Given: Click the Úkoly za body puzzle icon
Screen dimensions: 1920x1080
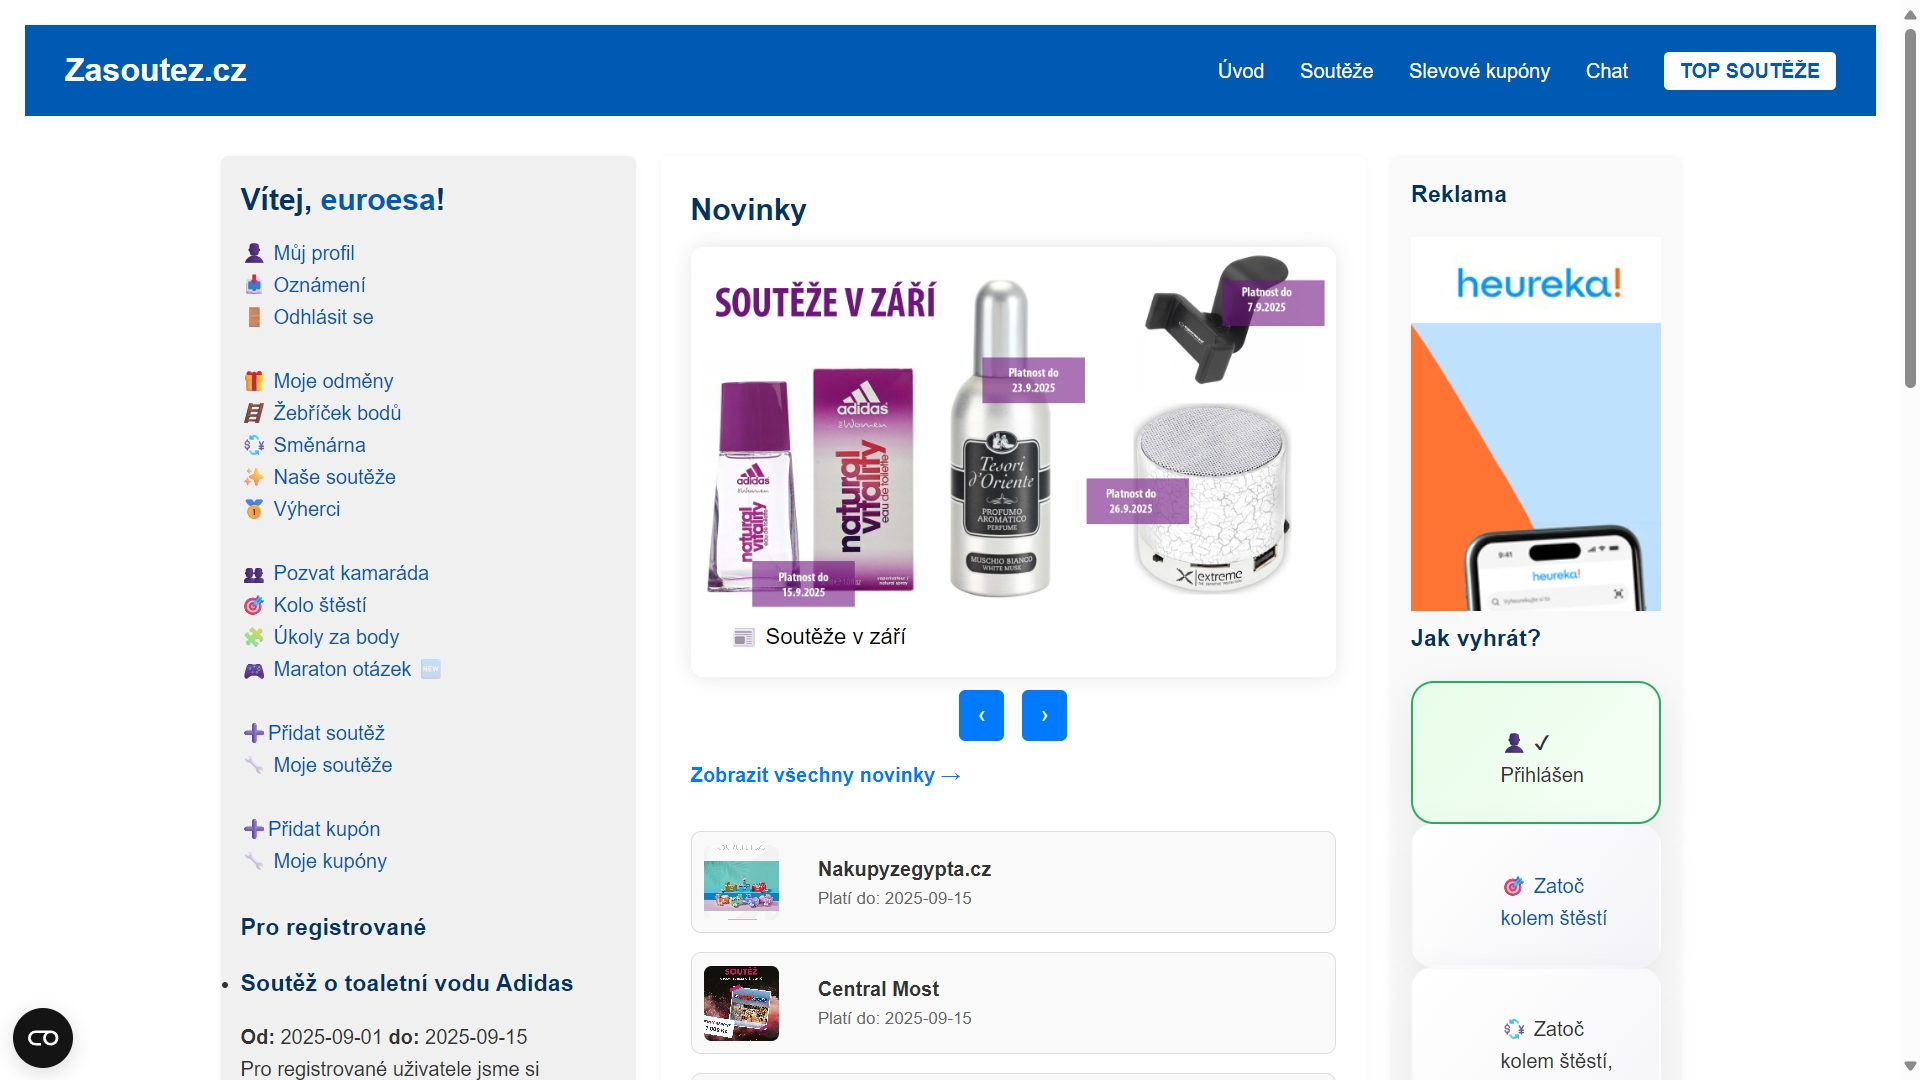Looking at the screenshot, I should point(254,638).
